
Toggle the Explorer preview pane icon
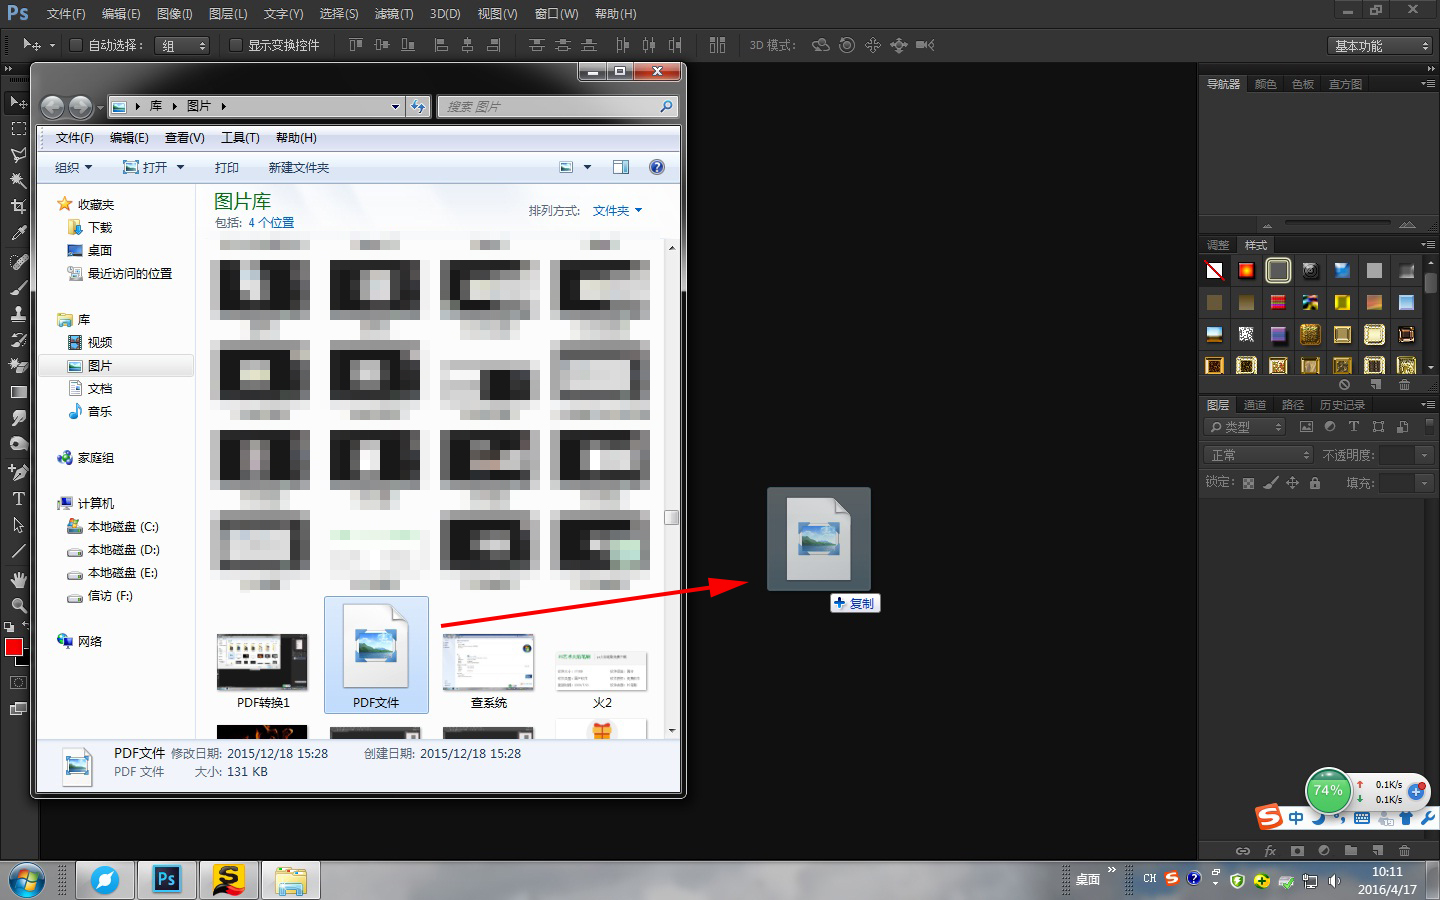[x=621, y=167]
